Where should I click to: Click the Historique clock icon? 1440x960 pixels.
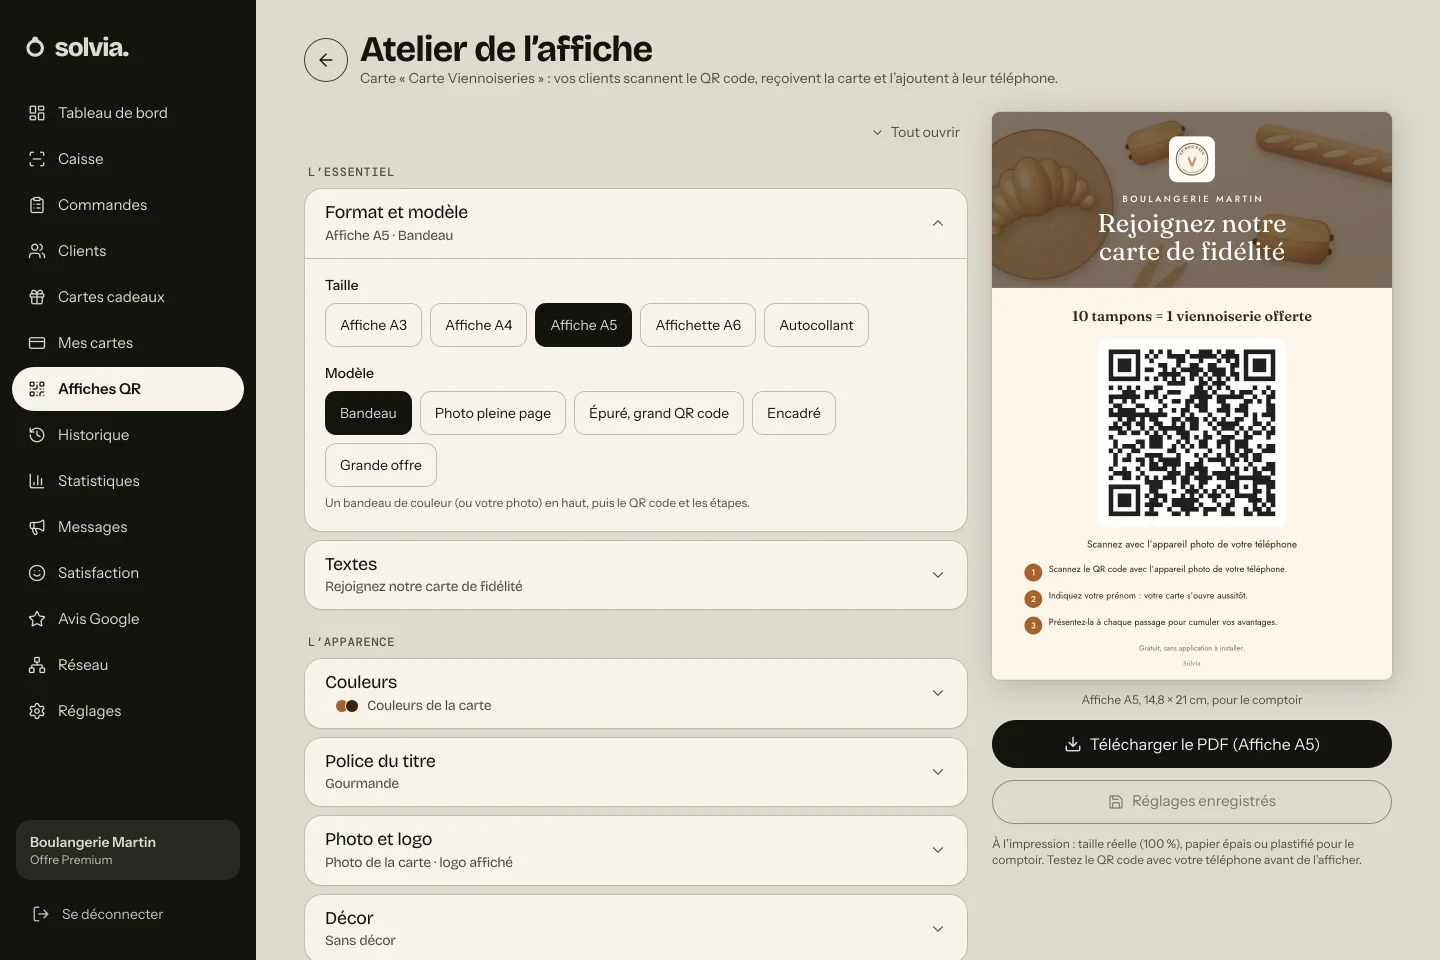click(37, 435)
